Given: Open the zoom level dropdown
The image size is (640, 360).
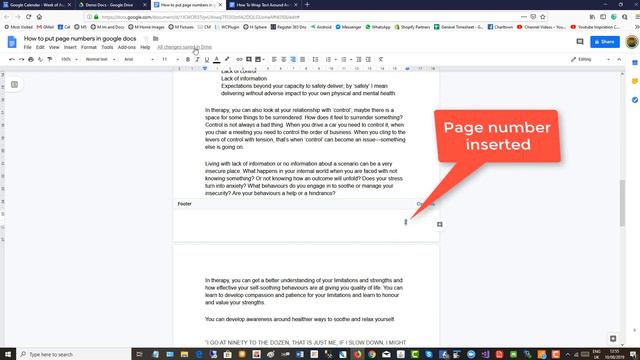Looking at the screenshot, I should (69, 60).
